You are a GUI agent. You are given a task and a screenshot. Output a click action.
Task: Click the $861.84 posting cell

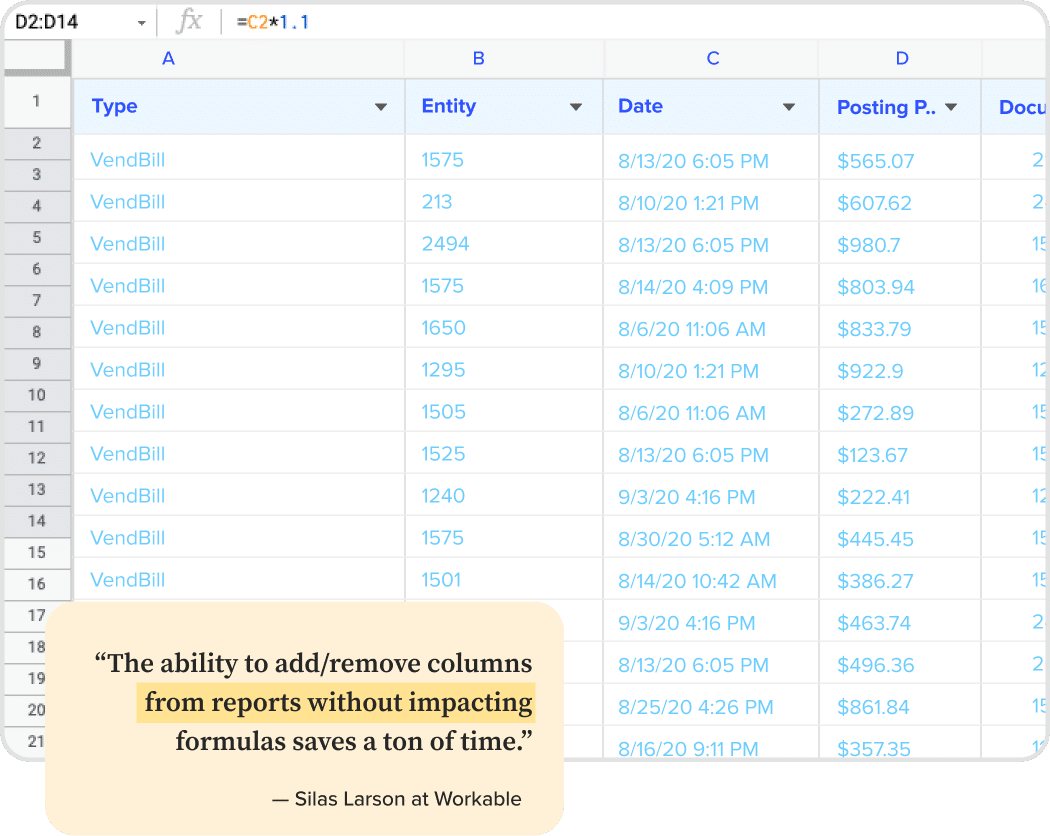(873, 707)
